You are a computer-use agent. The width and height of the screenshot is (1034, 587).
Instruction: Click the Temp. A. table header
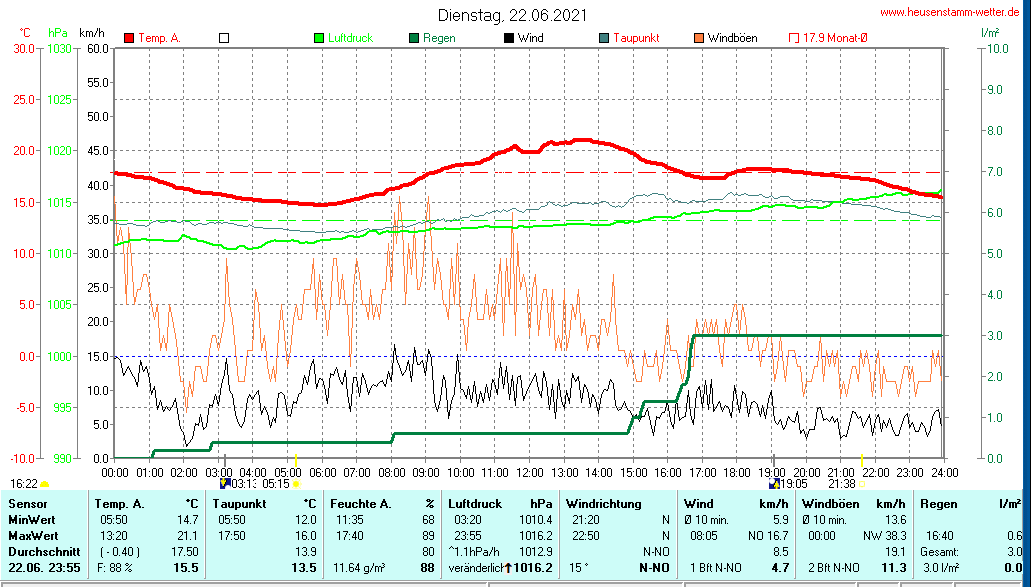click(x=119, y=504)
